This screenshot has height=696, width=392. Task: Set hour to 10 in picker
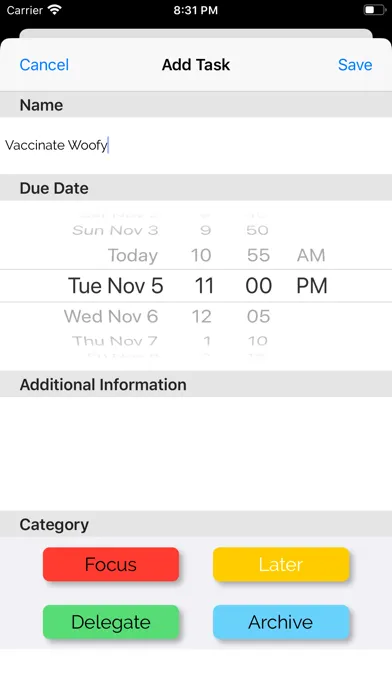[x=201, y=255]
